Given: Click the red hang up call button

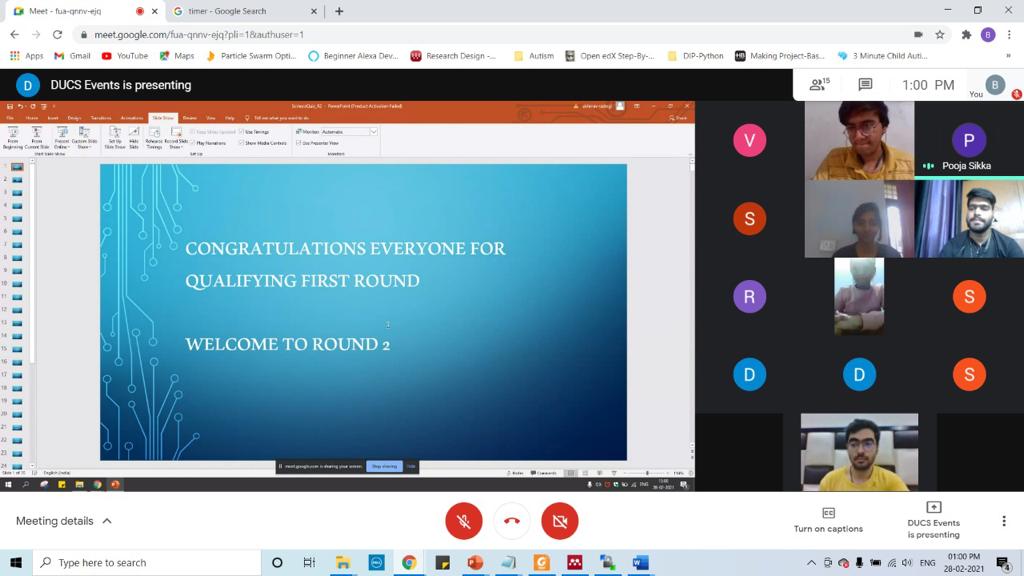Looking at the screenshot, I should 512,521.
